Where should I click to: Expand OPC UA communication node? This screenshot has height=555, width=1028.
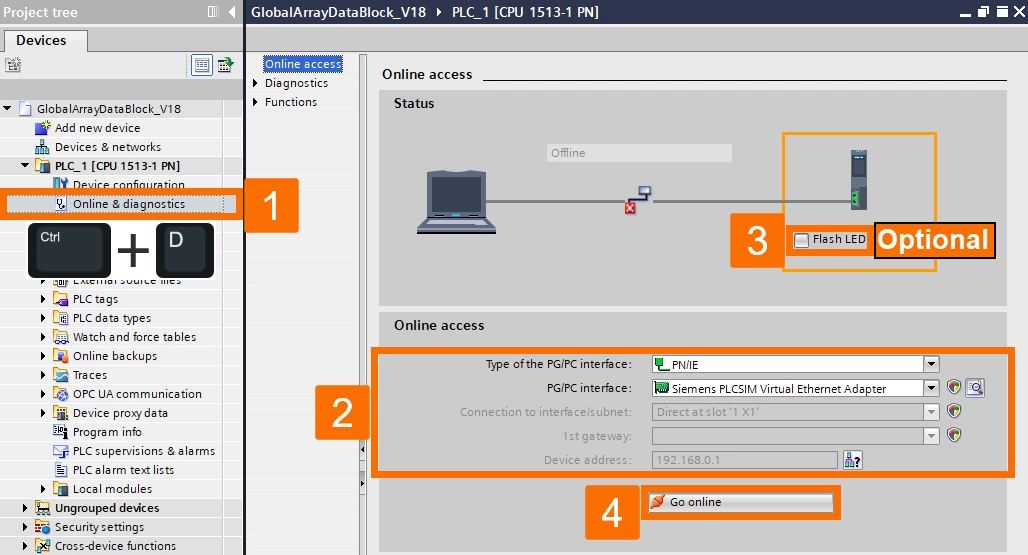(x=43, y=394)
